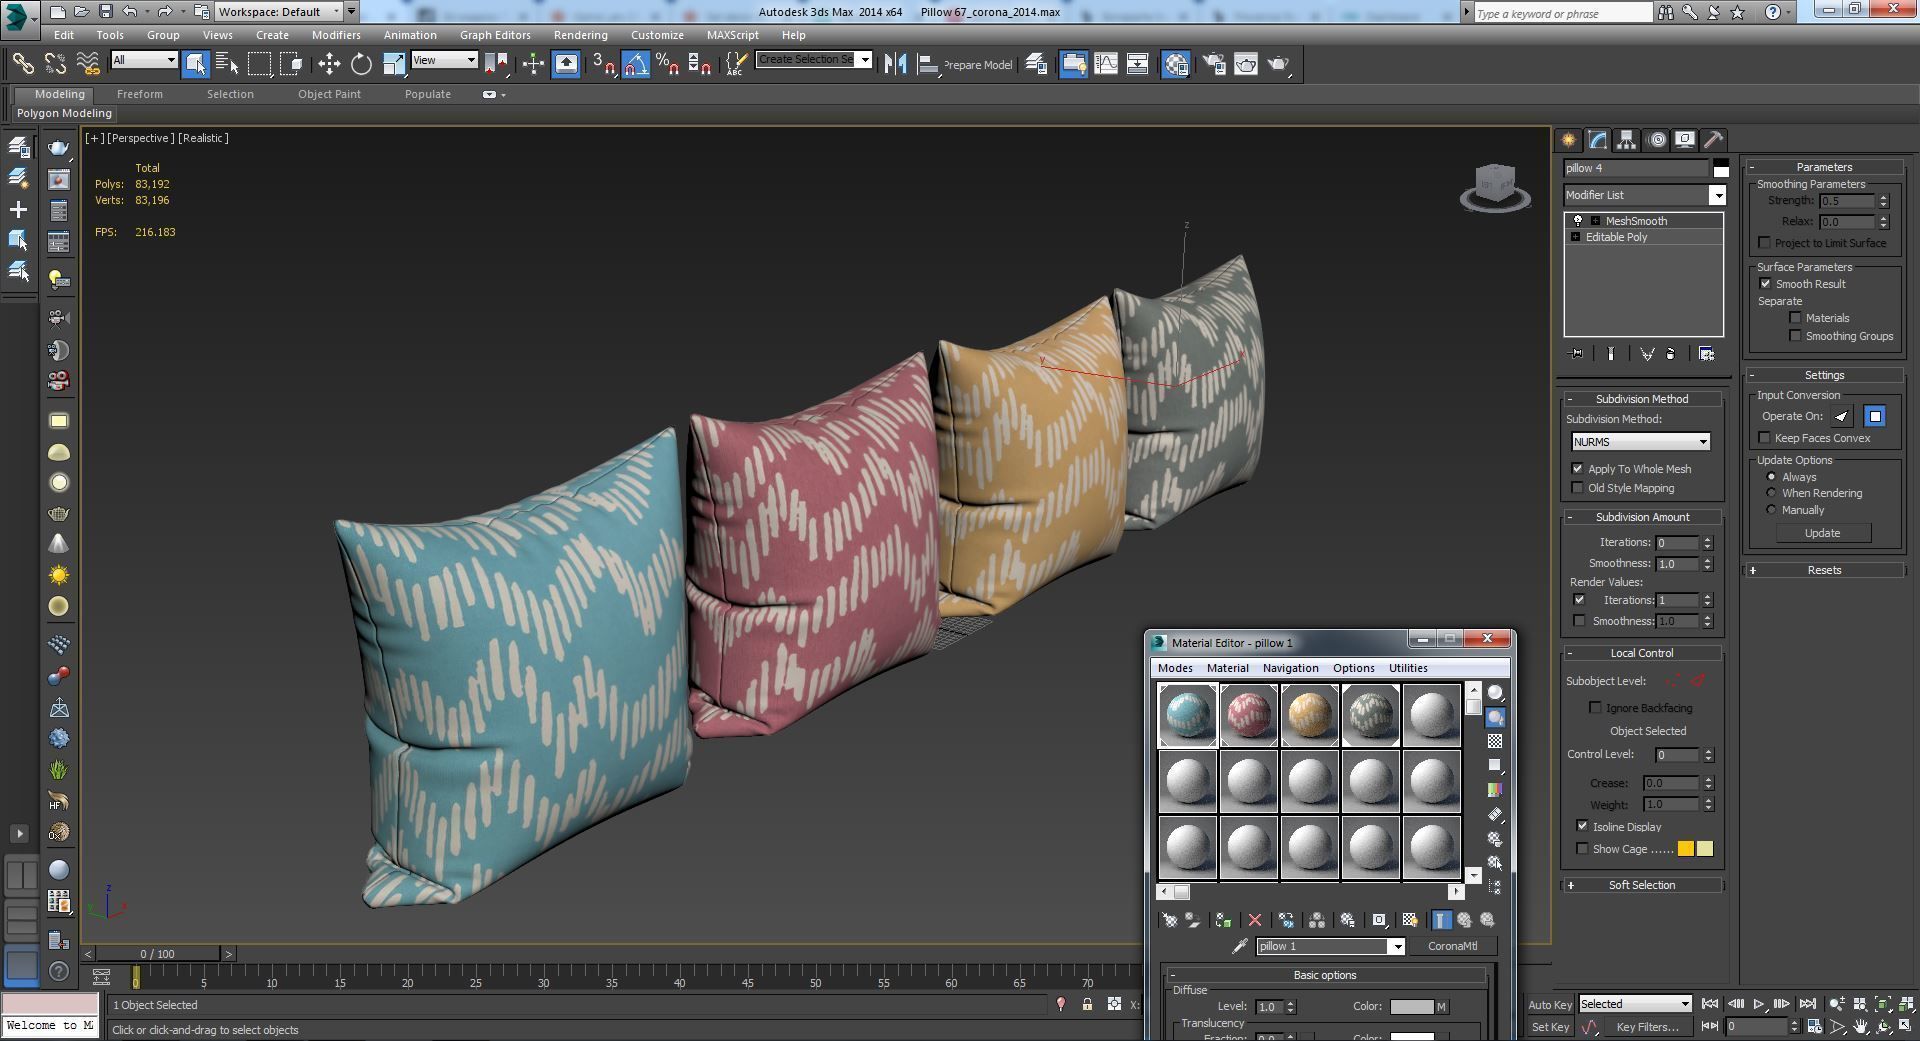Uncheck Smooth Result checkbox
Screen dimensions: 1920x1041
point(1765,284)
